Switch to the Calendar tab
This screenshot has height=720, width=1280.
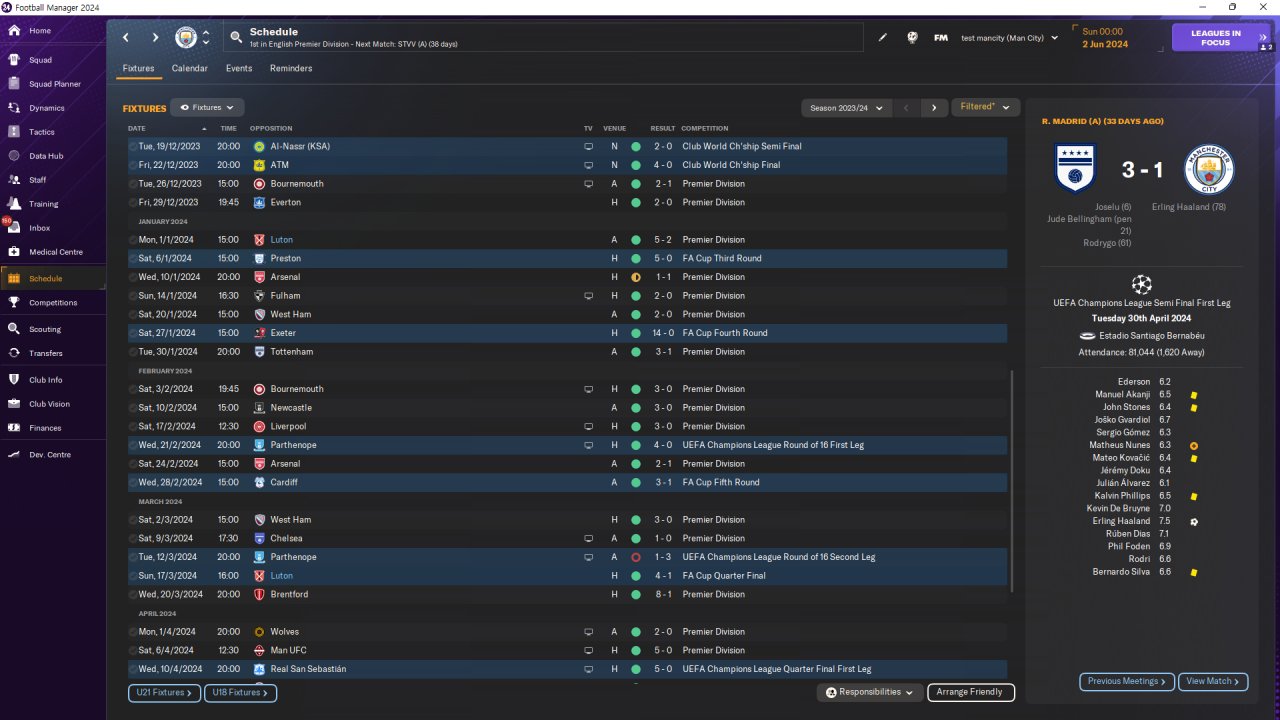[190, 69]
